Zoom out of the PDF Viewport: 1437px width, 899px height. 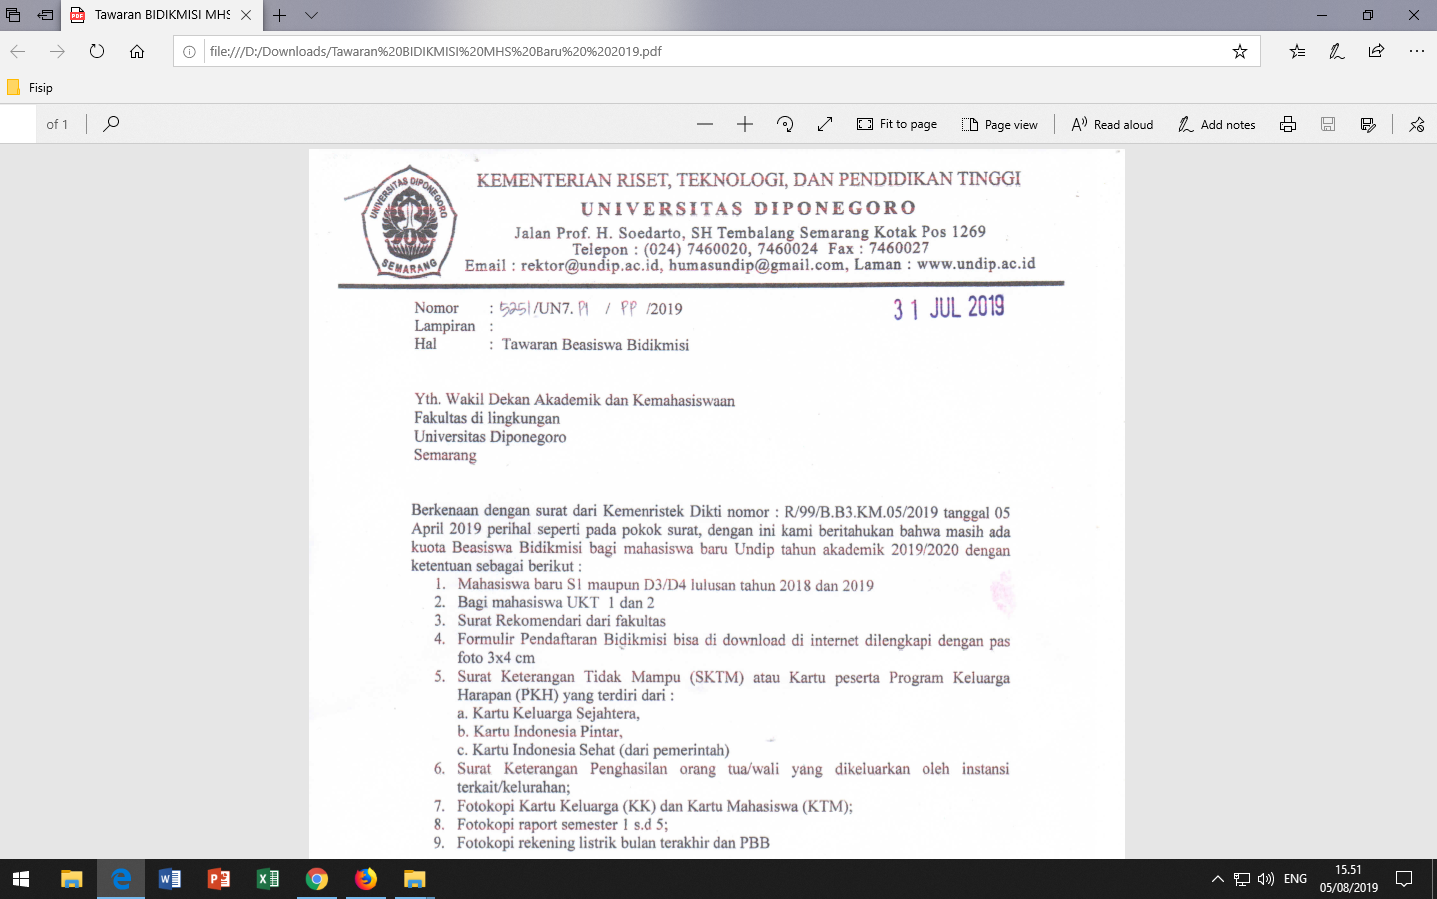tap(704, 123)
